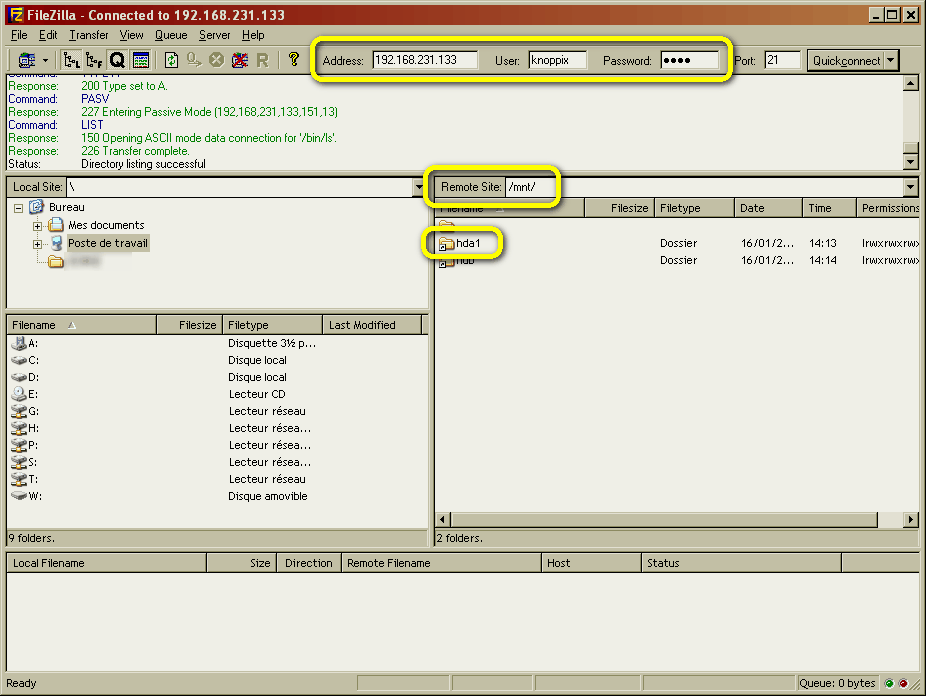Sort local files by Last Modified column
Screen dimensions: 926x696
372,325
